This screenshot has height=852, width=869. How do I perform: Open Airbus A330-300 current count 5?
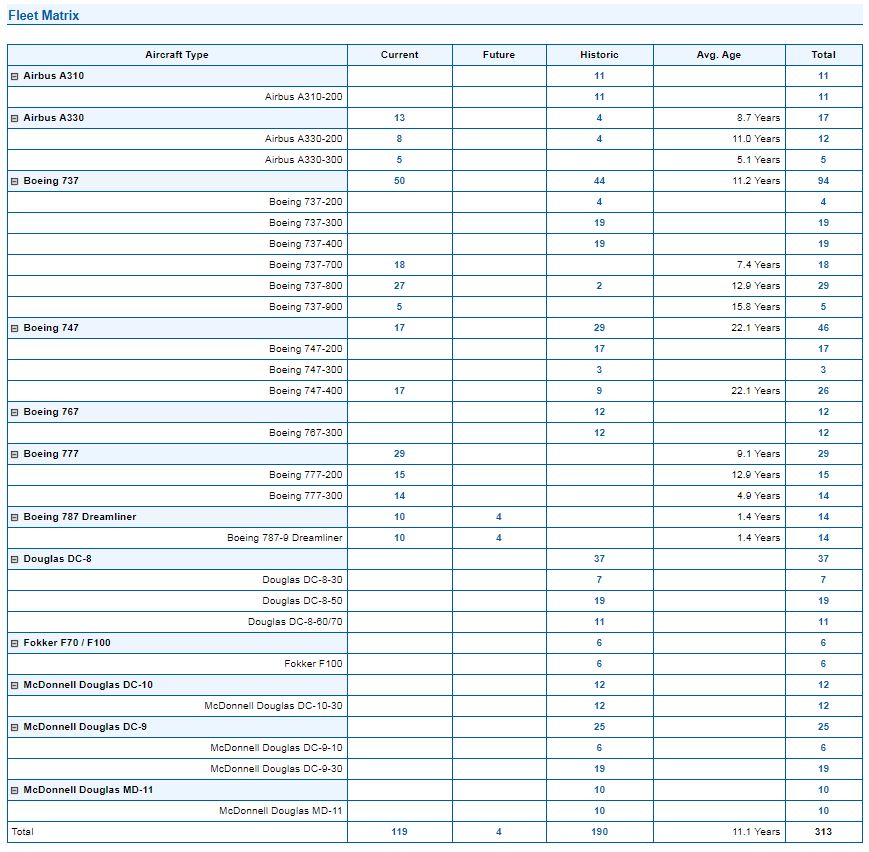tap(399, 160)
